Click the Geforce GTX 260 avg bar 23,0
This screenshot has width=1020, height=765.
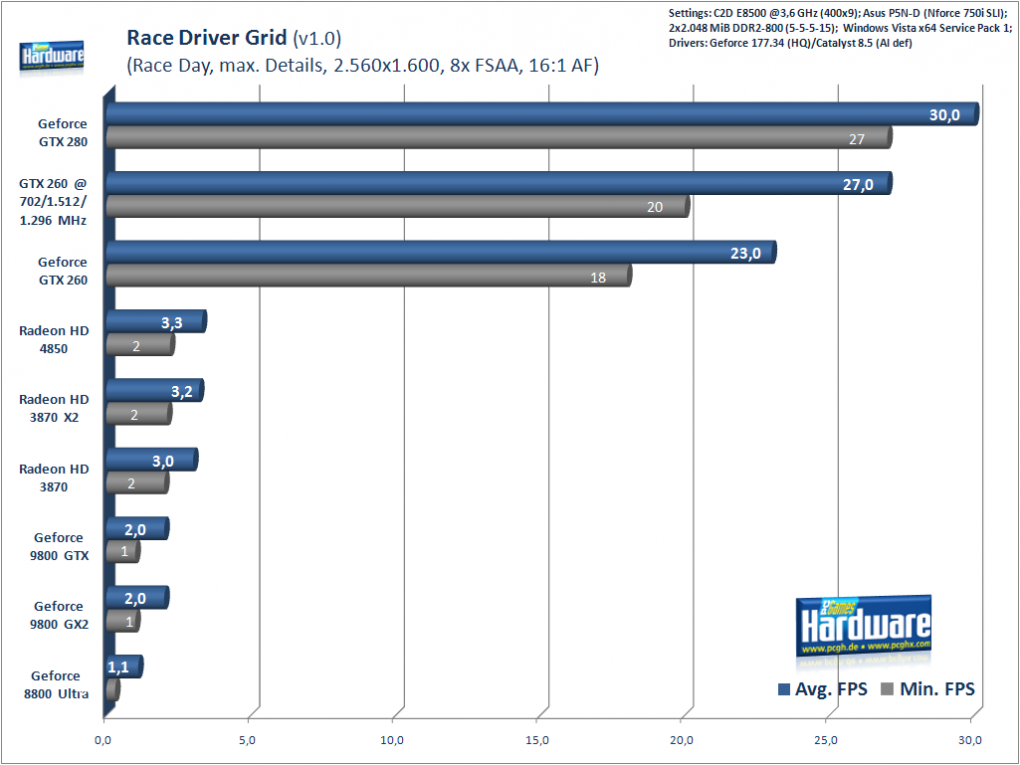(x=440, y=252)
